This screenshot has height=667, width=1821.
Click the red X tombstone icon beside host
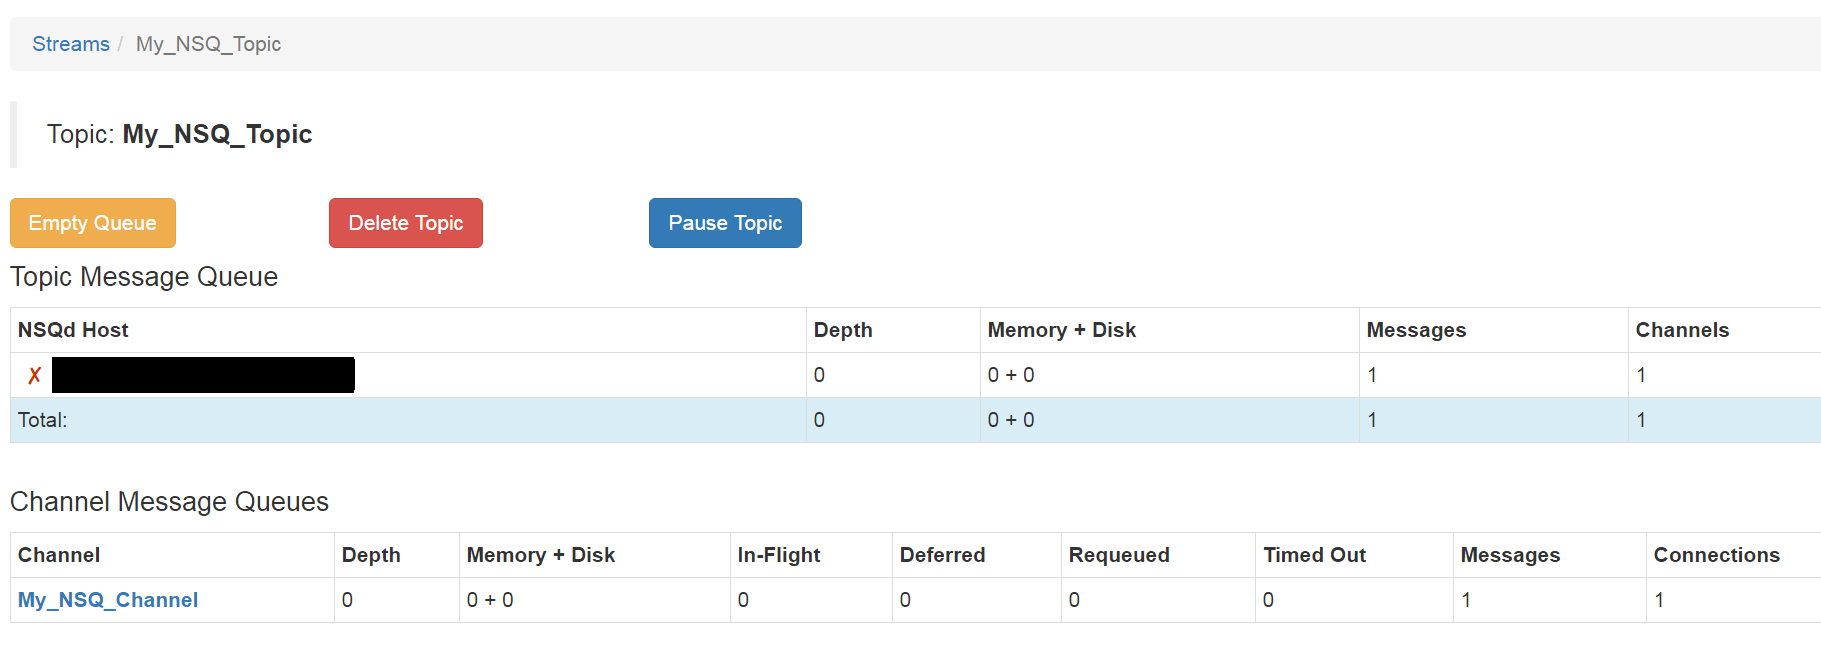click(34, 376)
